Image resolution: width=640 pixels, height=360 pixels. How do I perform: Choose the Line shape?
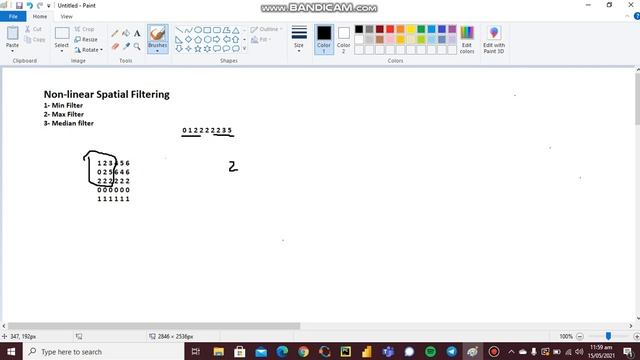pos(179,30)
